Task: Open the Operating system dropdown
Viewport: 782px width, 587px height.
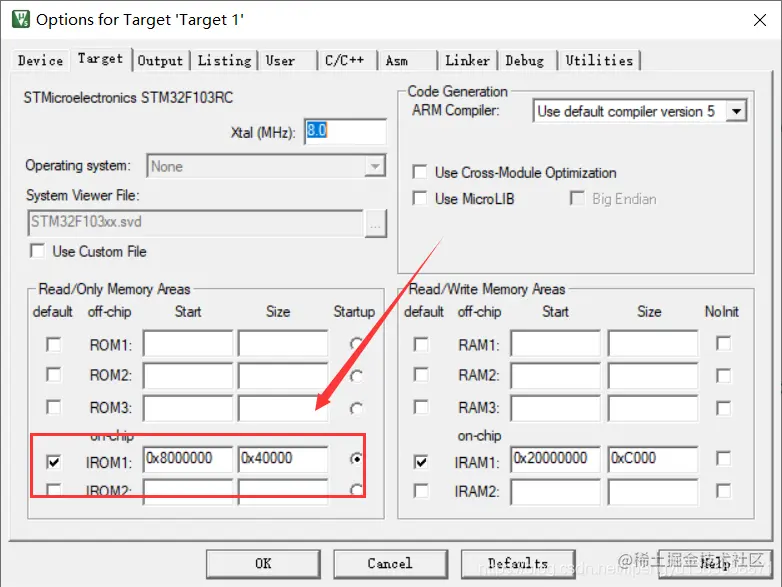Action: coord(266,166)
